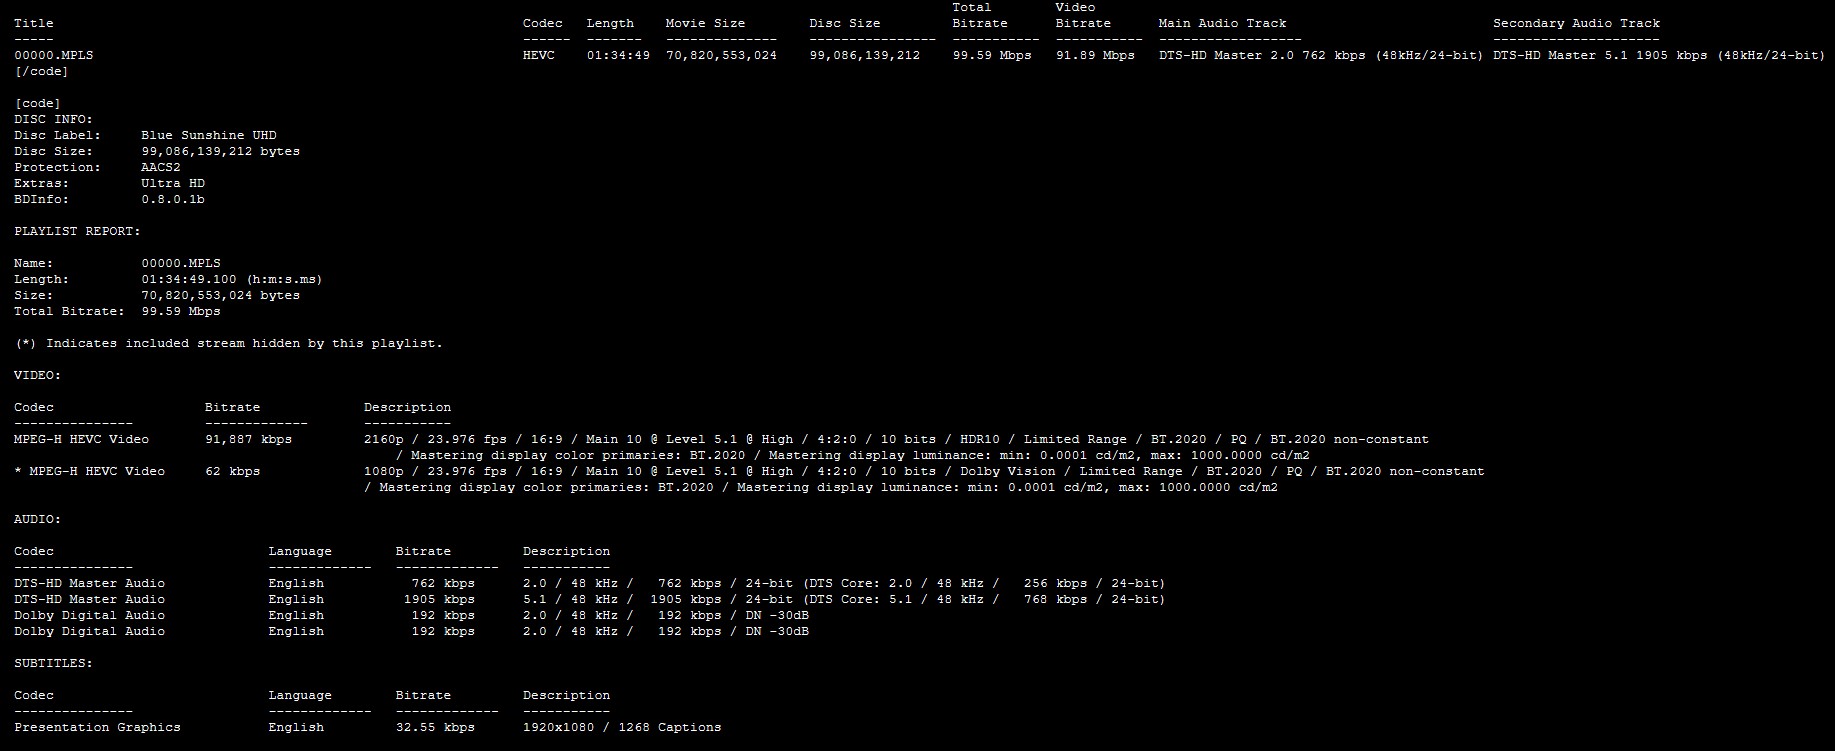Click the "DISC INFO:" heading
Viewport: 1835px width, 751px height.
pos(53,119)
